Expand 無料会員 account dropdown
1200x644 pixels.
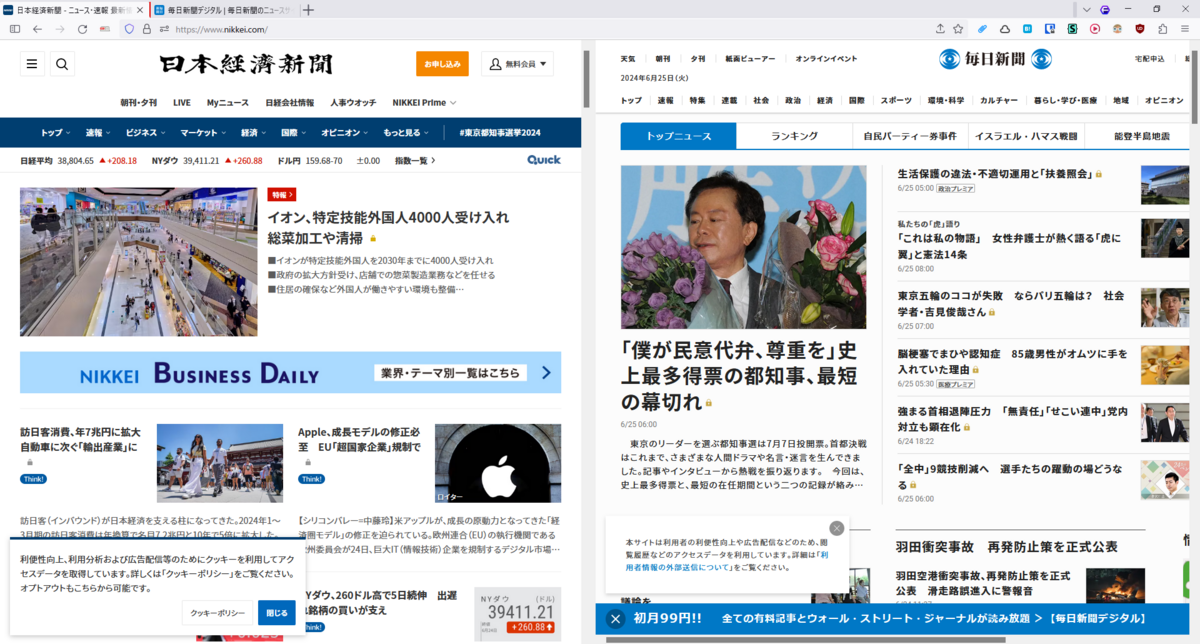click(x=517, y=64)
